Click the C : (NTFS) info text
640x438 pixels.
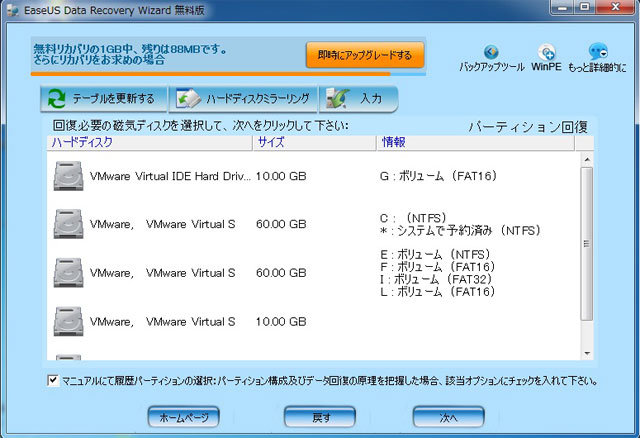click(413, 218)
